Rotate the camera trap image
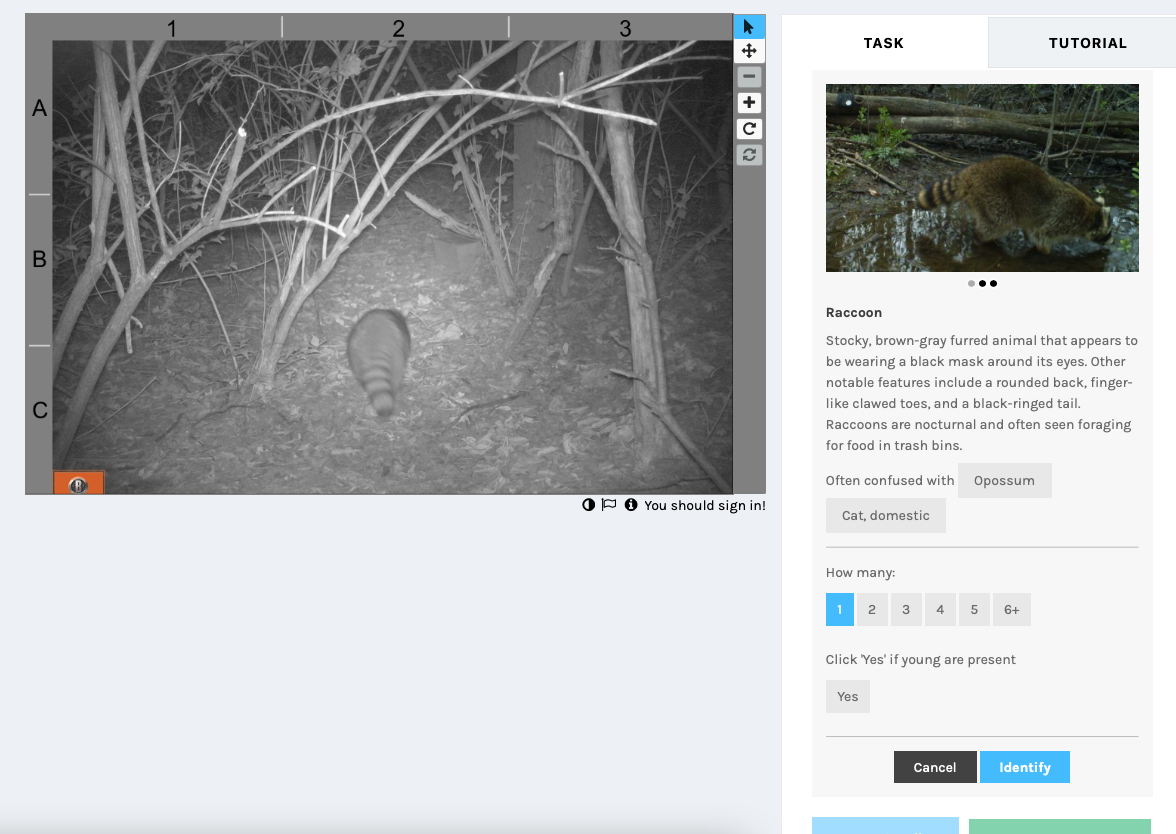The image size is (1176, 834). (748, 129)
